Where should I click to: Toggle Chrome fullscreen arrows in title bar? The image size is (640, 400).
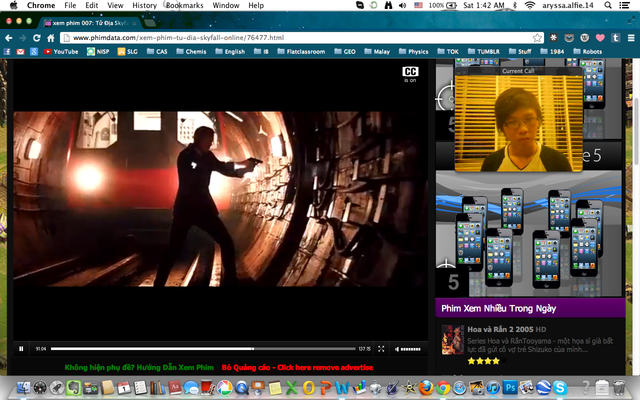tap(631, 20)
